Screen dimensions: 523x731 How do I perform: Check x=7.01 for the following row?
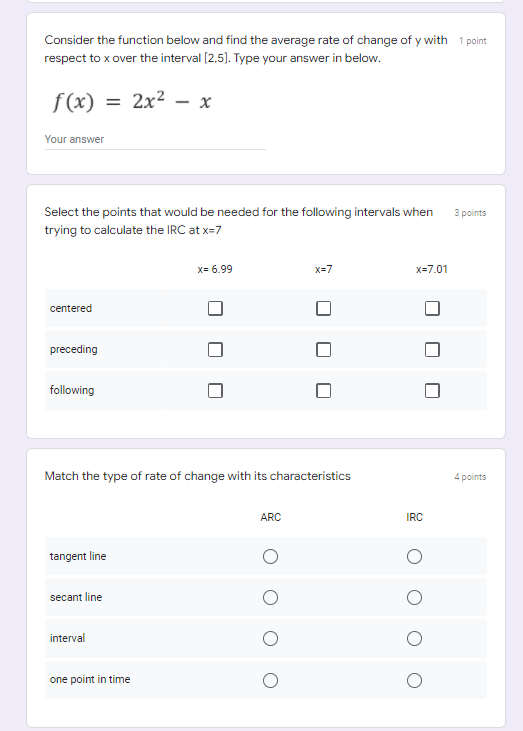click(x=432, y=390)
